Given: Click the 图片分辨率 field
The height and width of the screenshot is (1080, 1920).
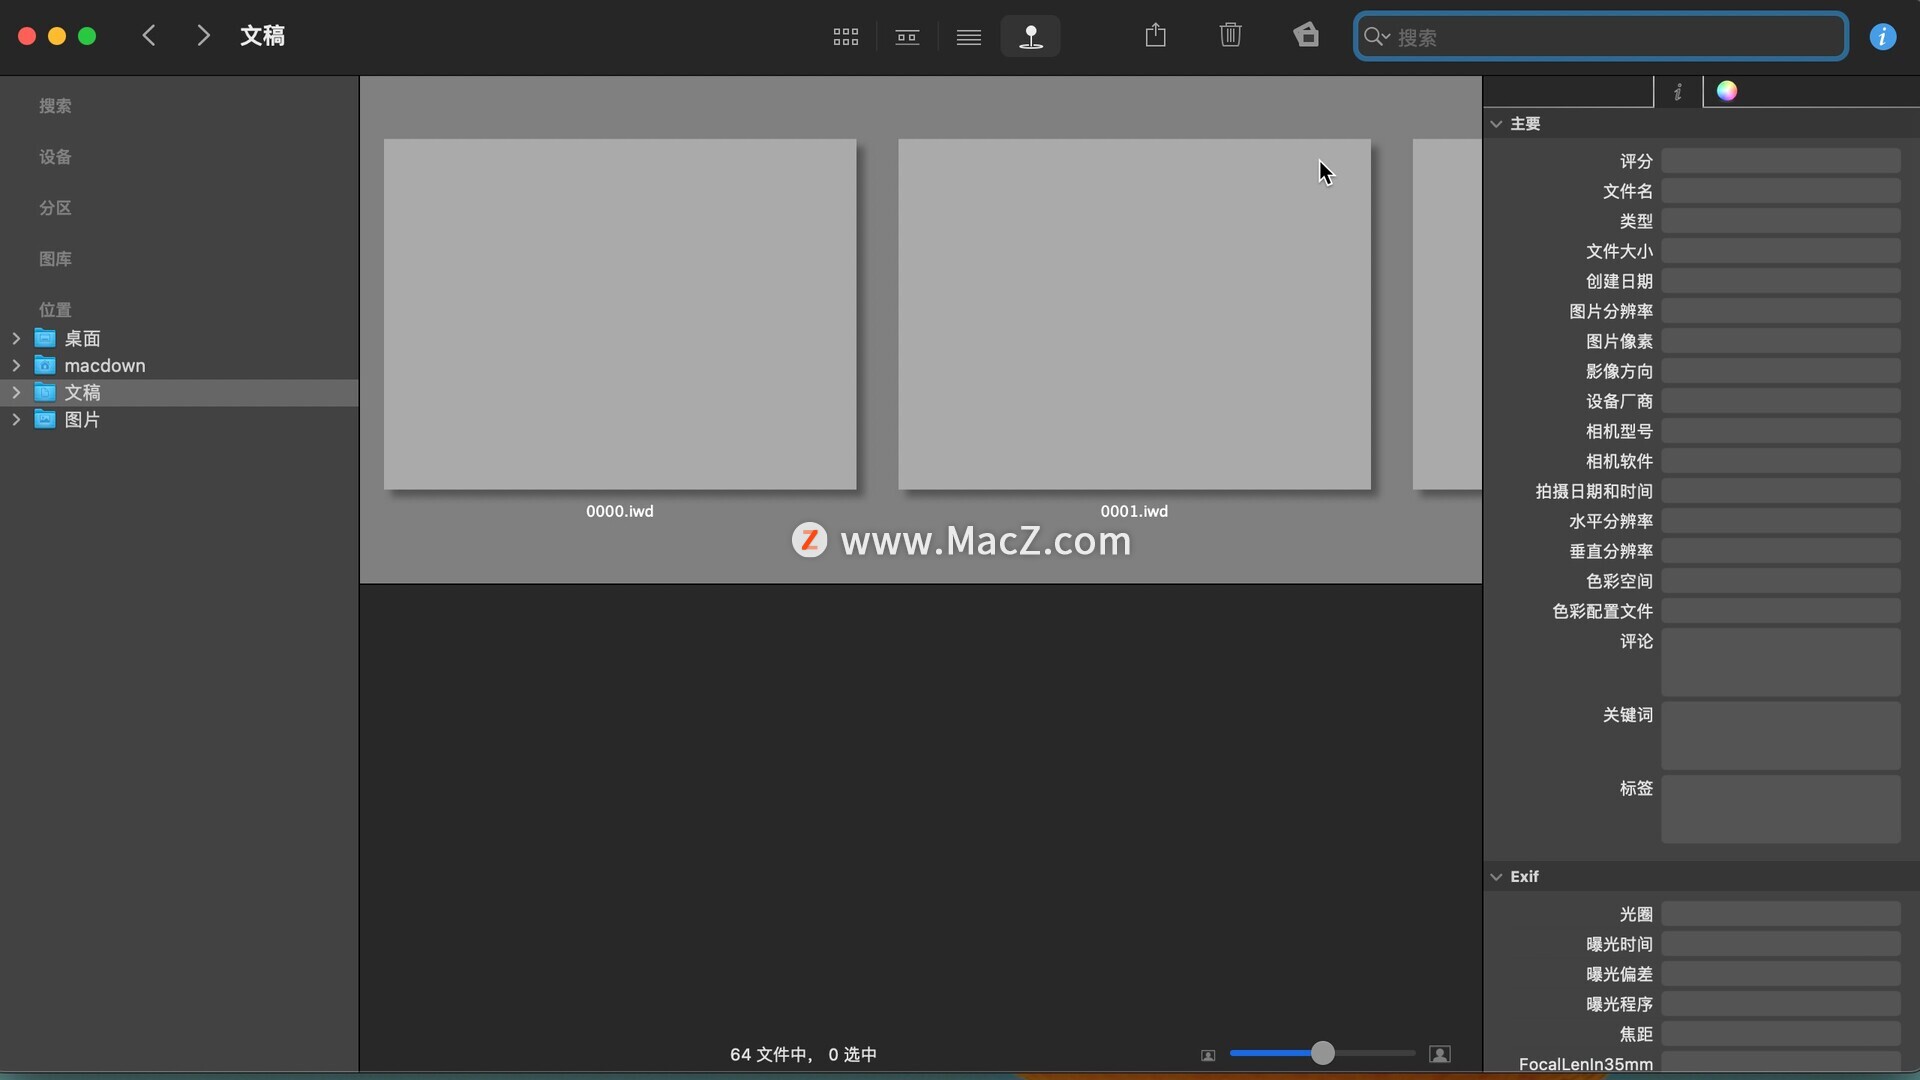Looking at the screenshot, I should 1780,311.
